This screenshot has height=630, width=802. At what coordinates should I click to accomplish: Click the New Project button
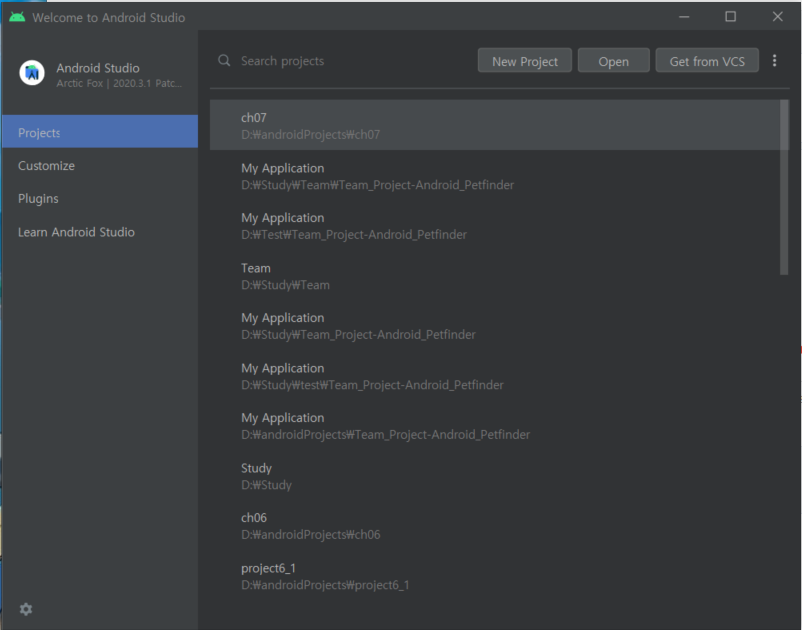(x=525, y=61)
